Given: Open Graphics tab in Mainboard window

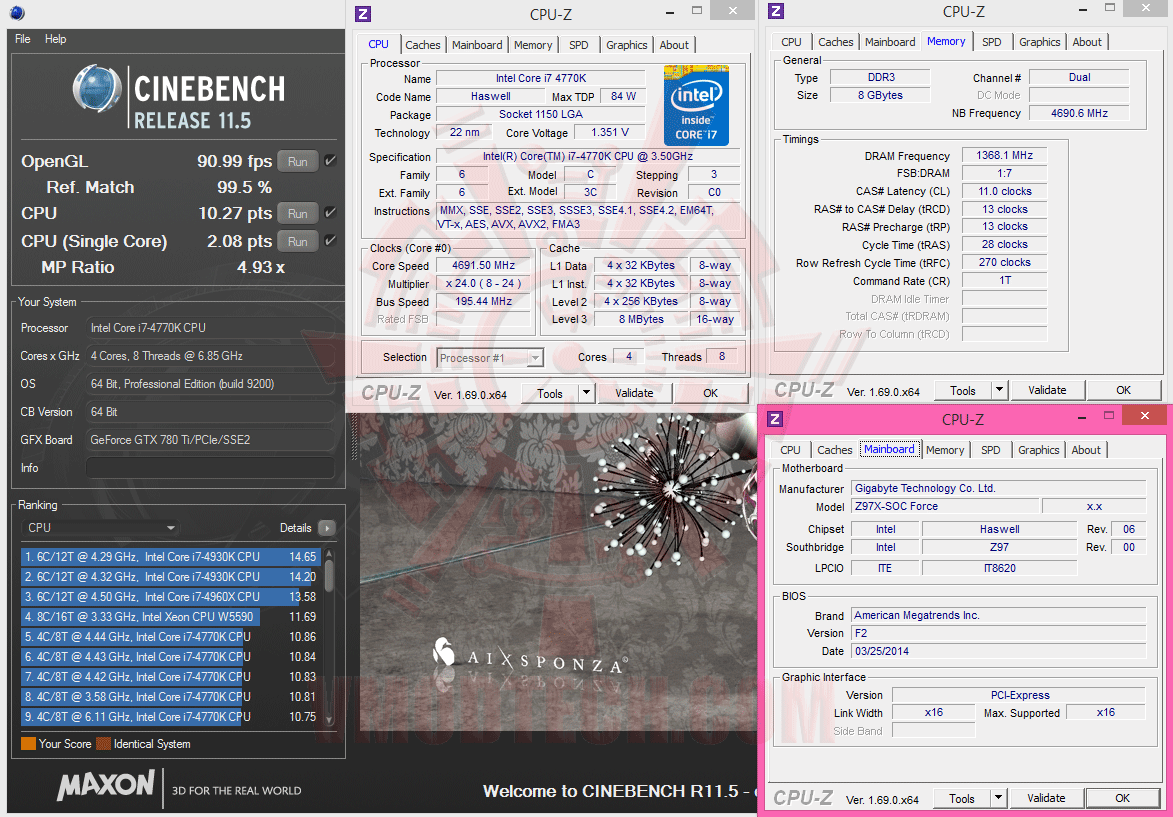Looking at the screenshot, I should coord(1038,450).
